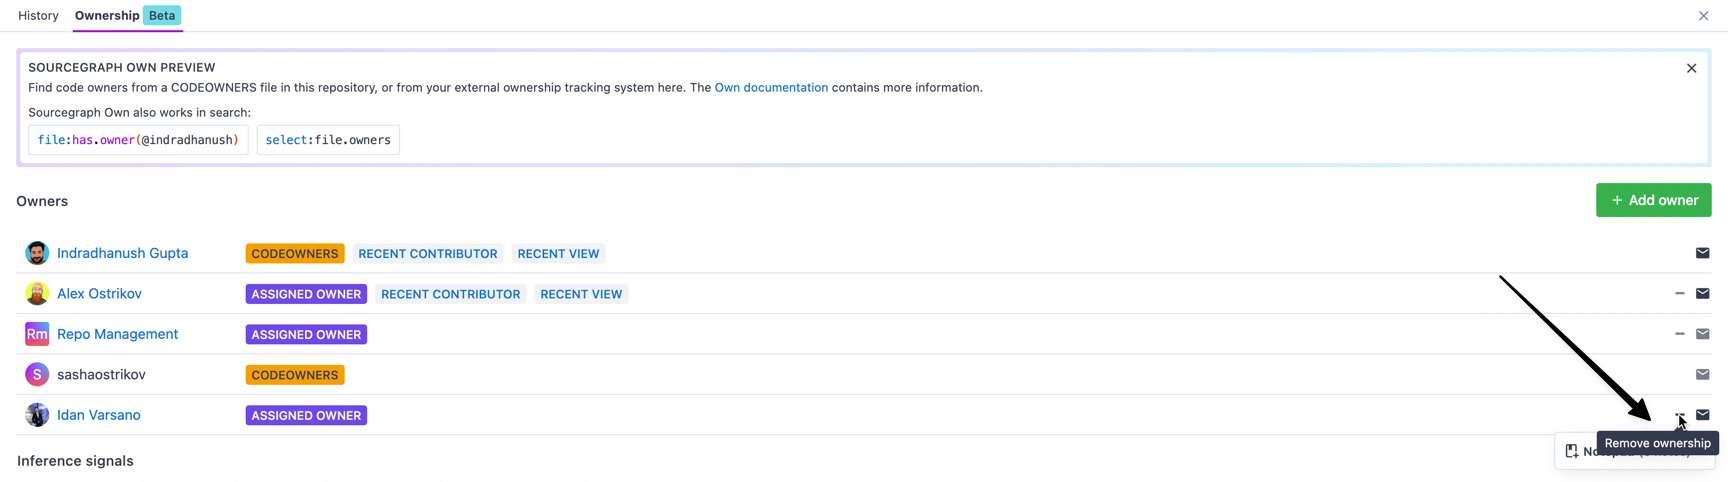Open Alex Ostrikov's profile link
The width and height of the screenshot is (1728, 482).
[99, 294]
